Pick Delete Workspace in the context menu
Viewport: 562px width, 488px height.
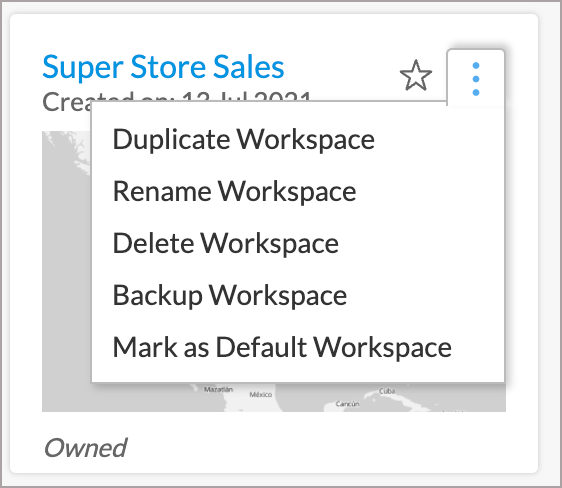click(225, 243)
